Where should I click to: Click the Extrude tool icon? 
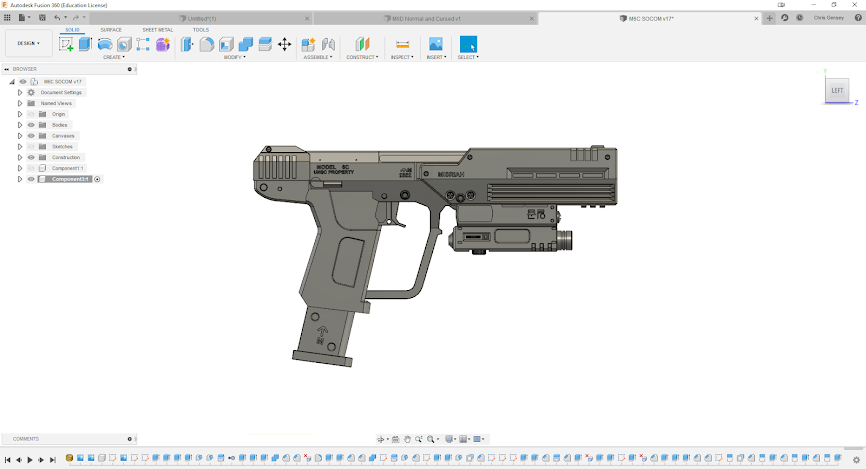coord(85,44)
